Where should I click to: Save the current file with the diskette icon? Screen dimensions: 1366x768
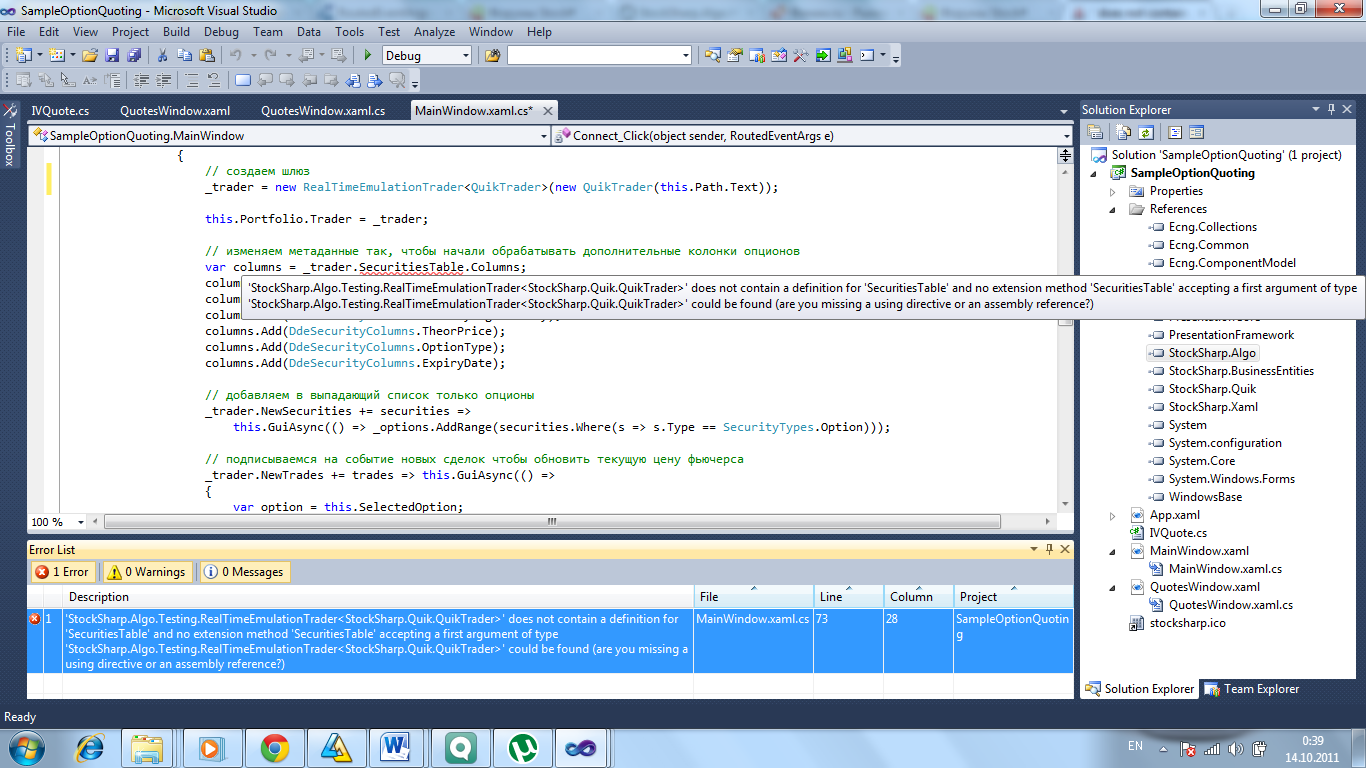[110, 56]
